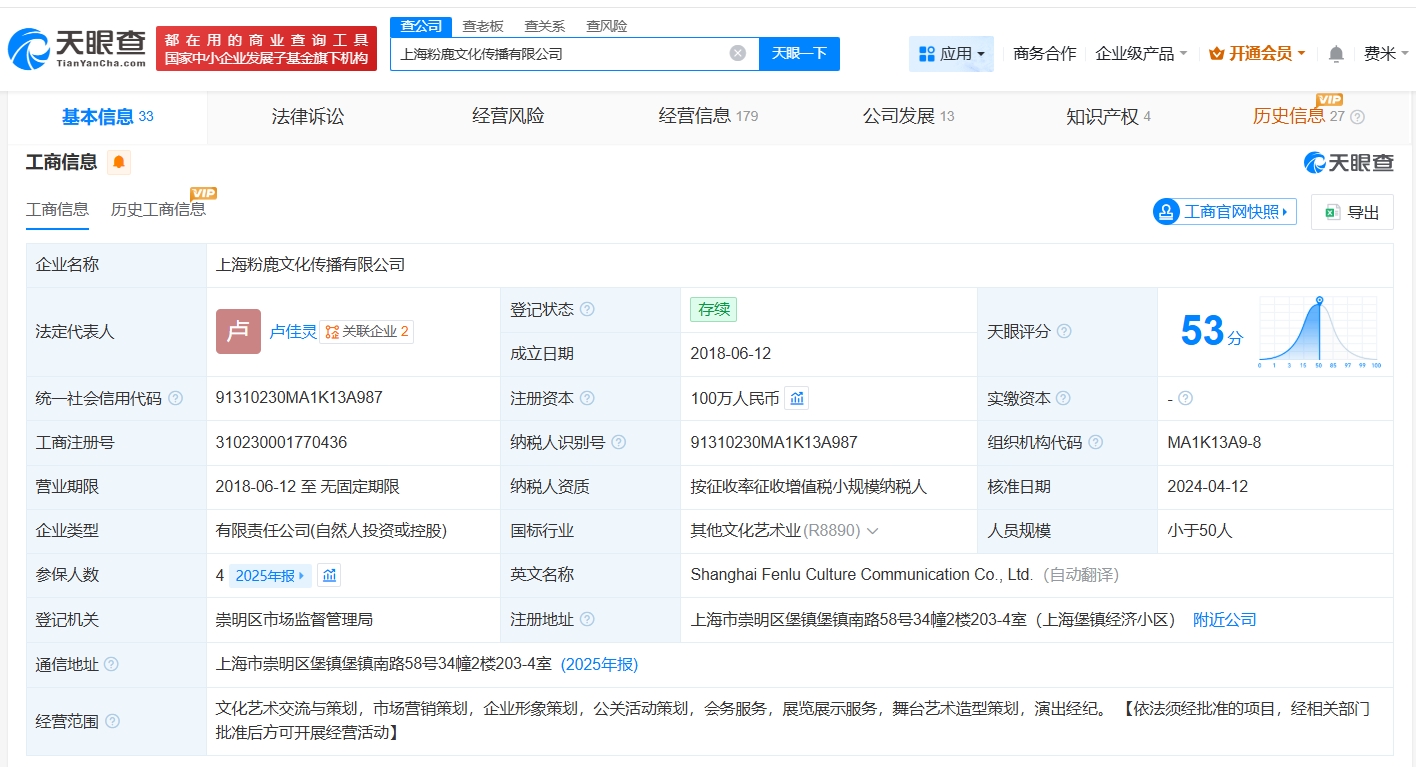
Task: Clear the search box with X icon
Action: [737, 54]
